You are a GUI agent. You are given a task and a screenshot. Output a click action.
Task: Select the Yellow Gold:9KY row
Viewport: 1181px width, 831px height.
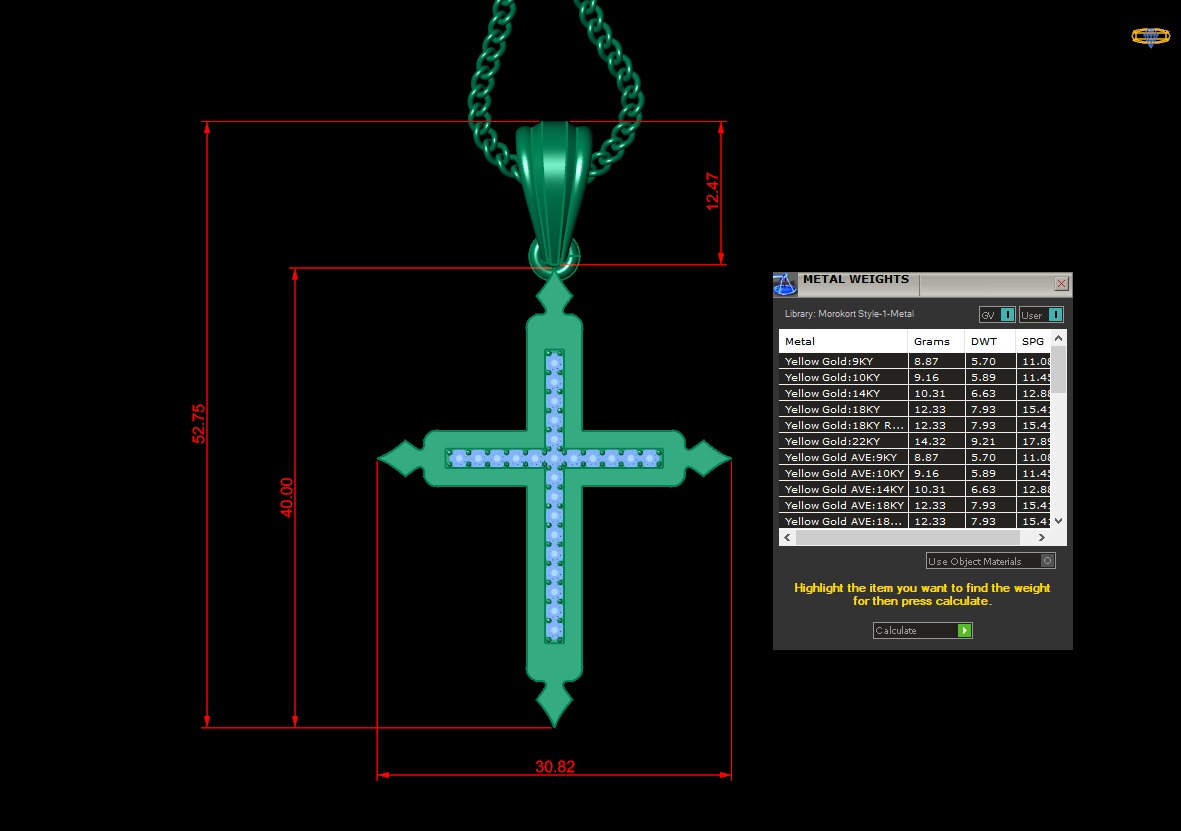pos(914,361)
